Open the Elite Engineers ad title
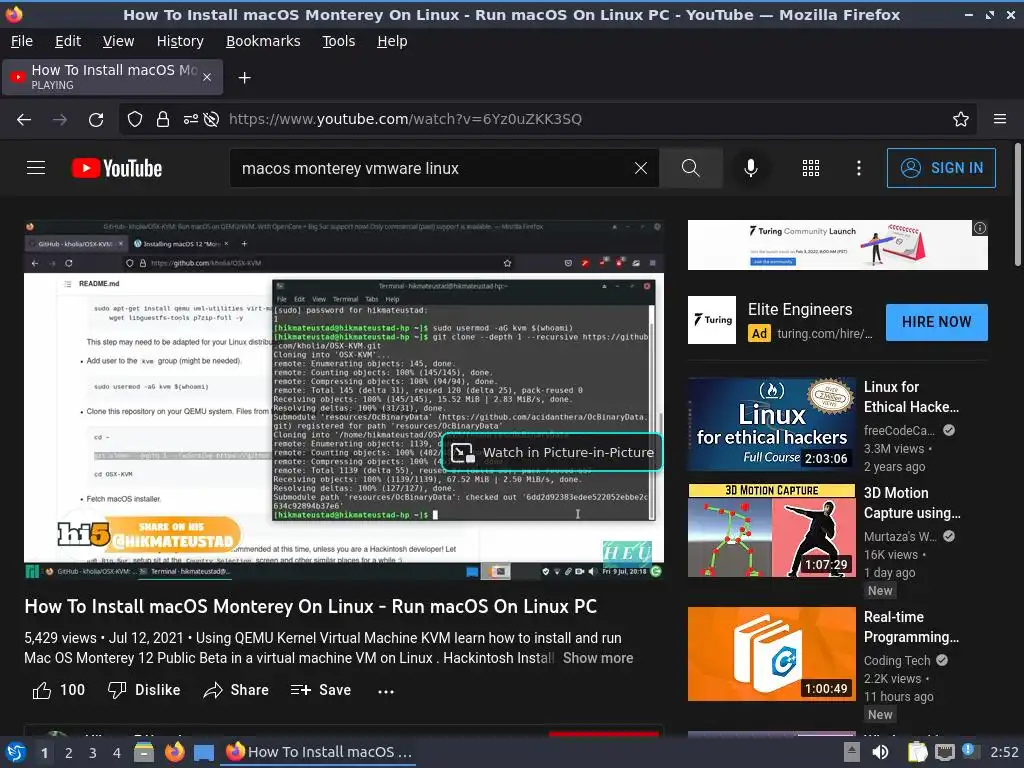 tap(800, 310)
